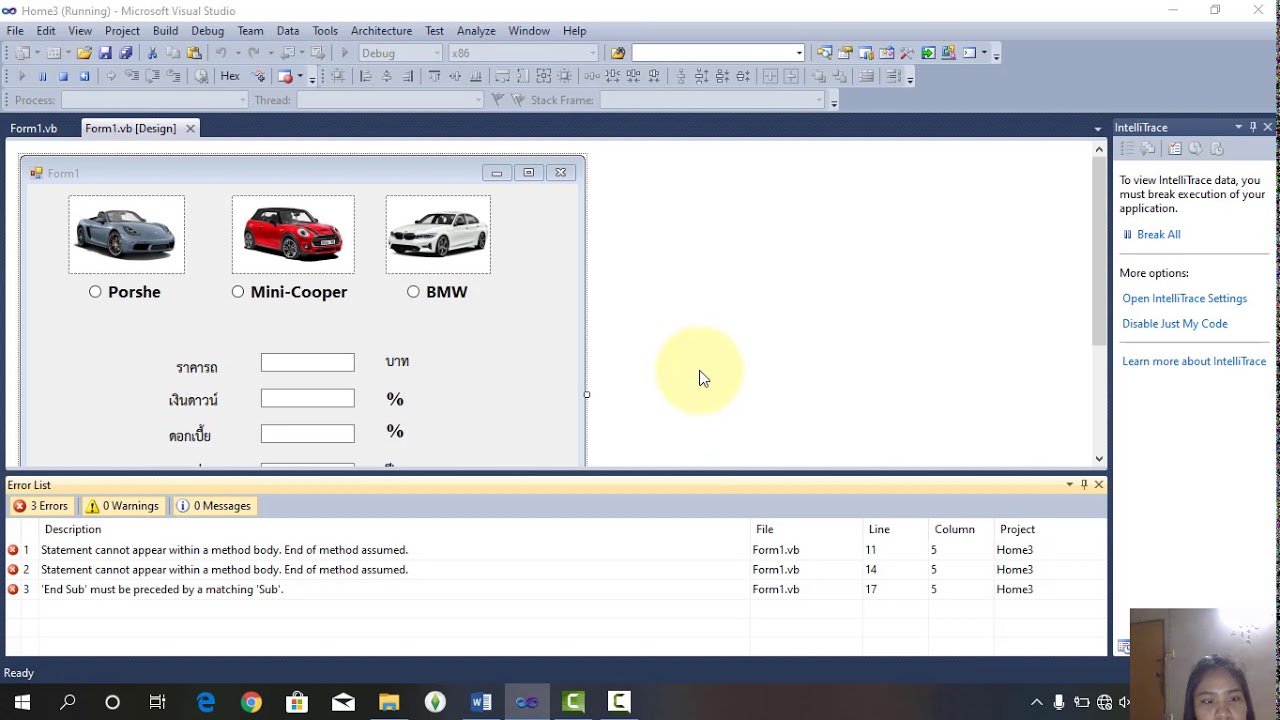Close the Error List panel
The width and height of the screenshot is (1280, 720).
1098,484
